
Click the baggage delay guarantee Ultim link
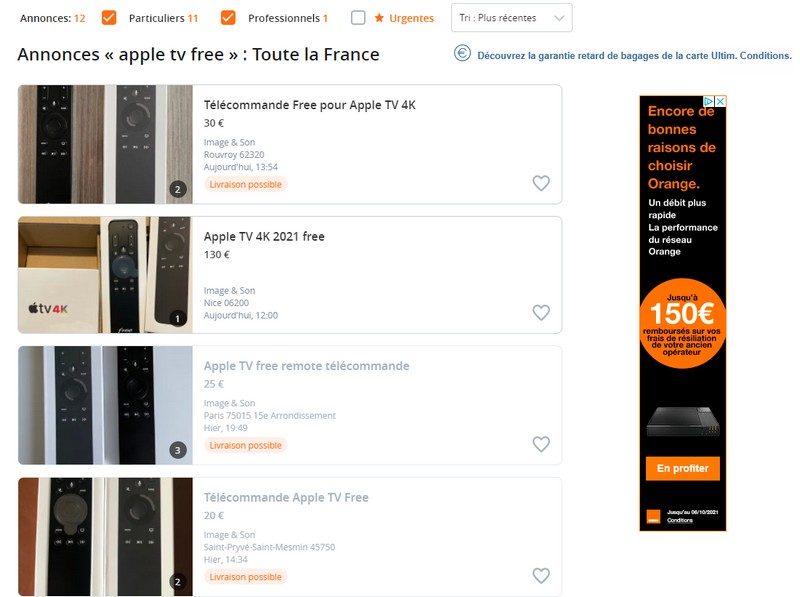pyautogui.click(x=634, y=55)
